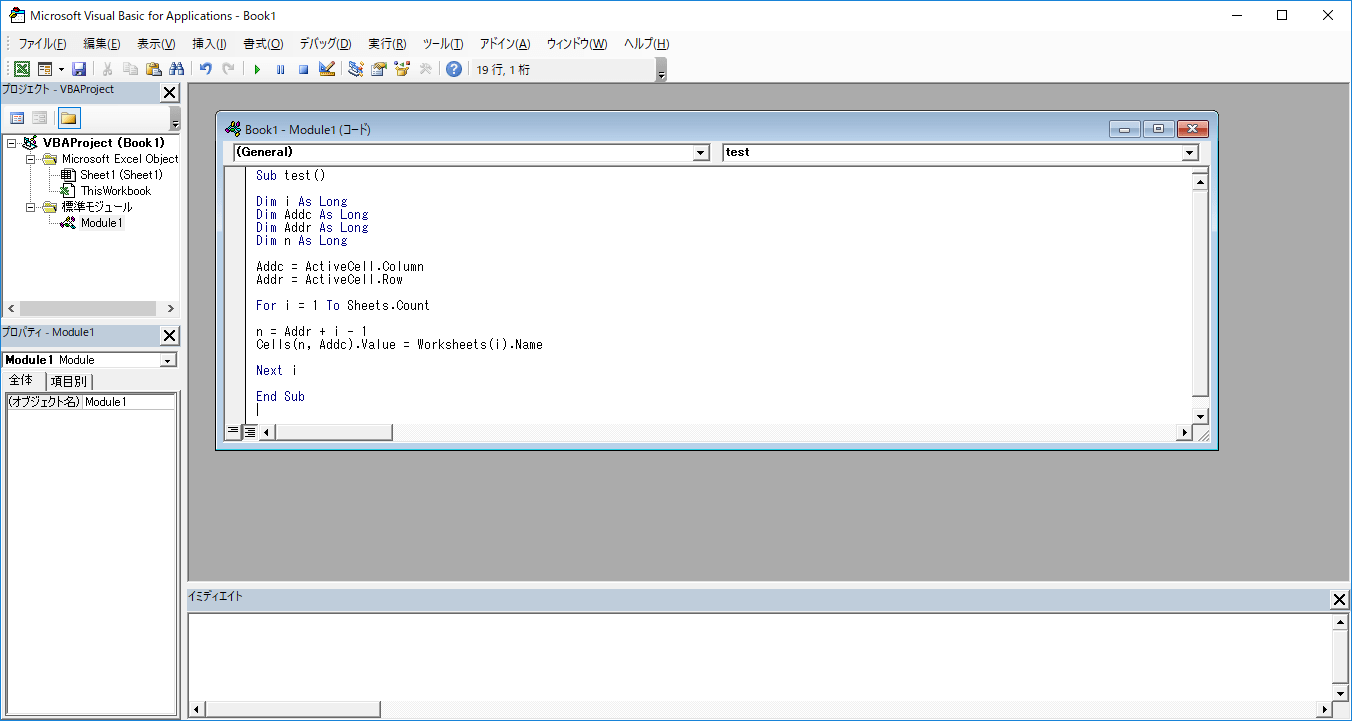1352x721 pixels.
Task: Click the Reset stop icon
Action: [x=303, y=69]
